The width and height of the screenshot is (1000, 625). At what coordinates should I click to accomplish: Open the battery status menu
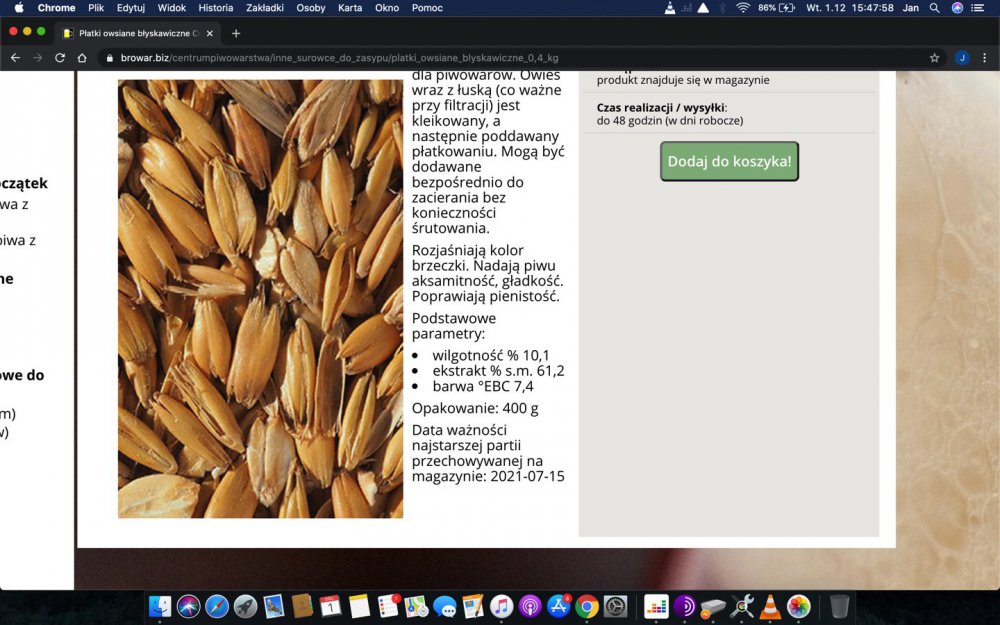(776, 8)
